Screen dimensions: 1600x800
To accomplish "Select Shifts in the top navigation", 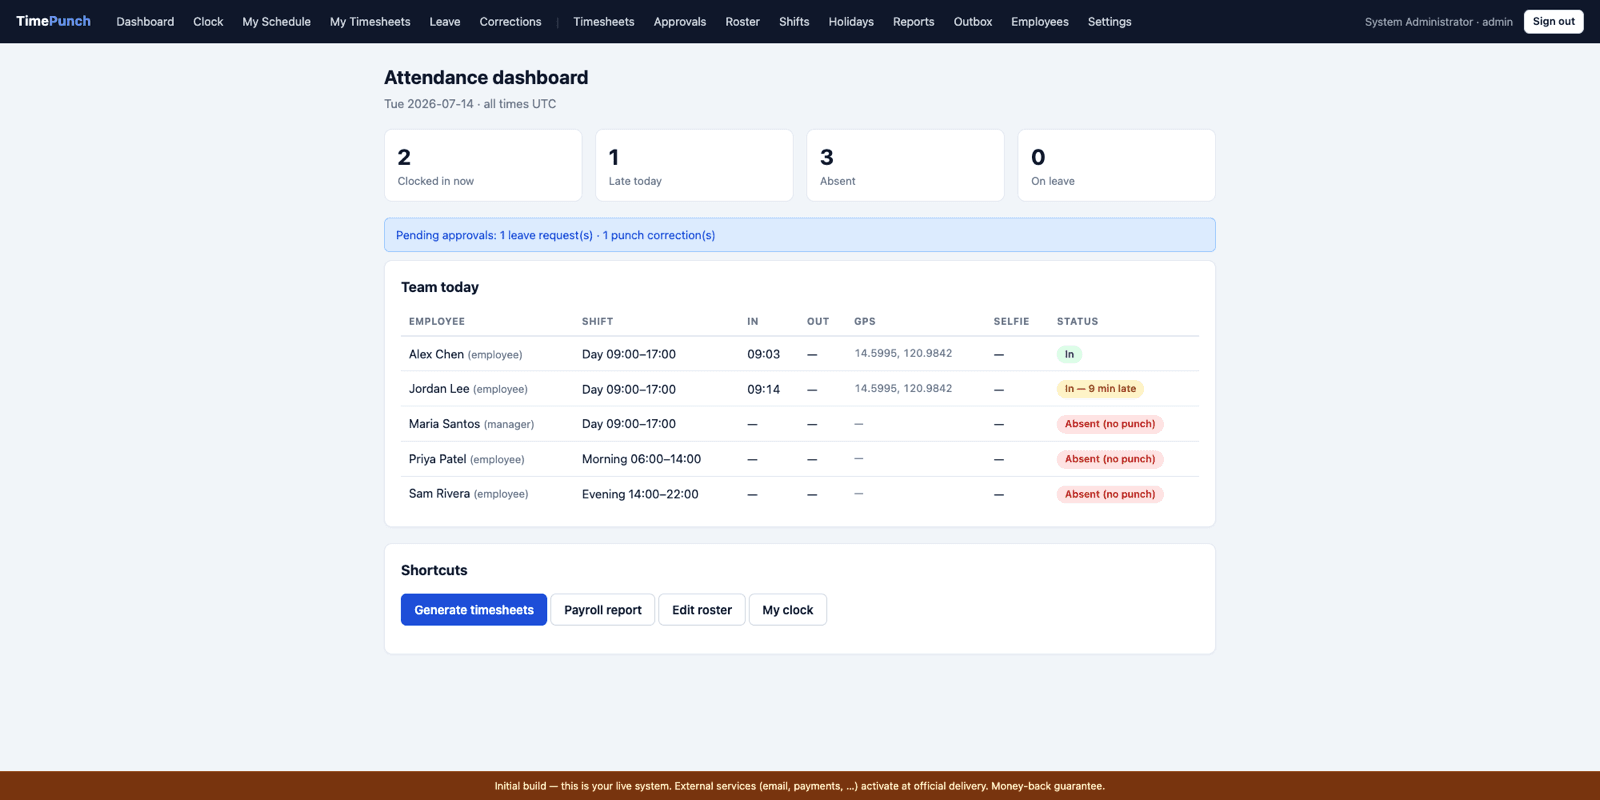I will [794, 22].
